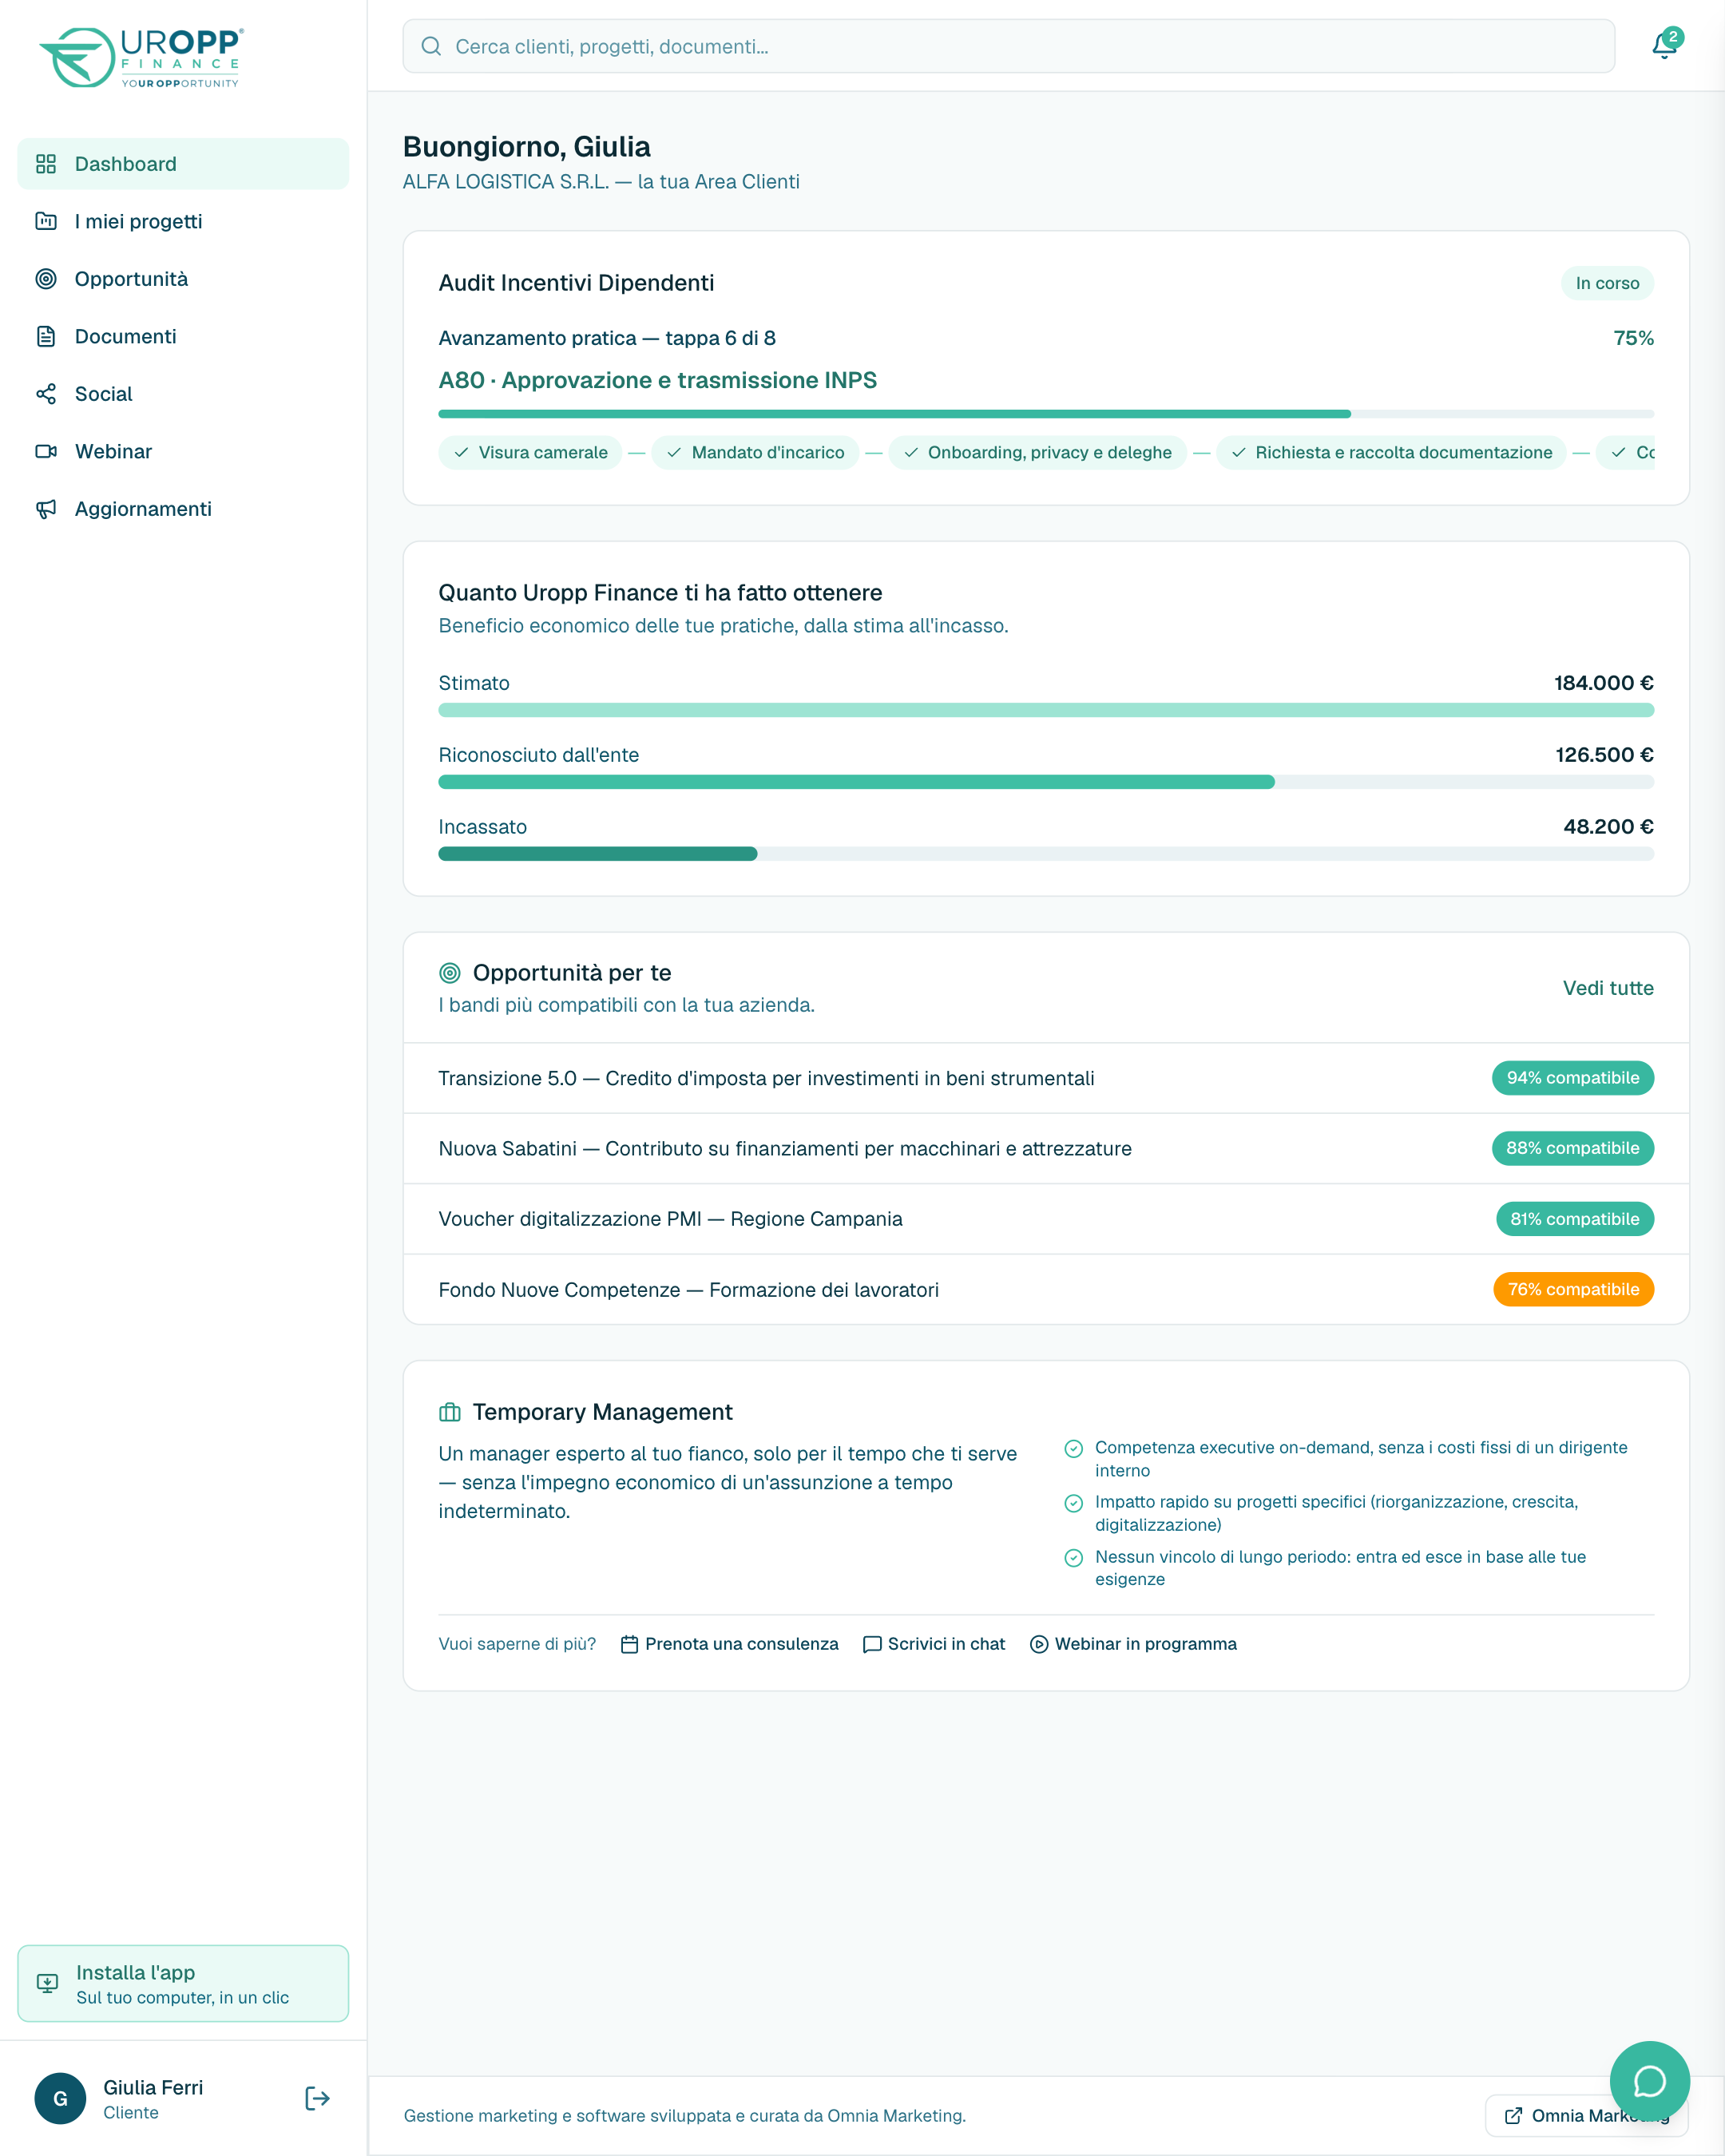Click the Avanzamento pratica progress bar
This screenshot has width=1725, height=2156.
(x=1046, y=414)
